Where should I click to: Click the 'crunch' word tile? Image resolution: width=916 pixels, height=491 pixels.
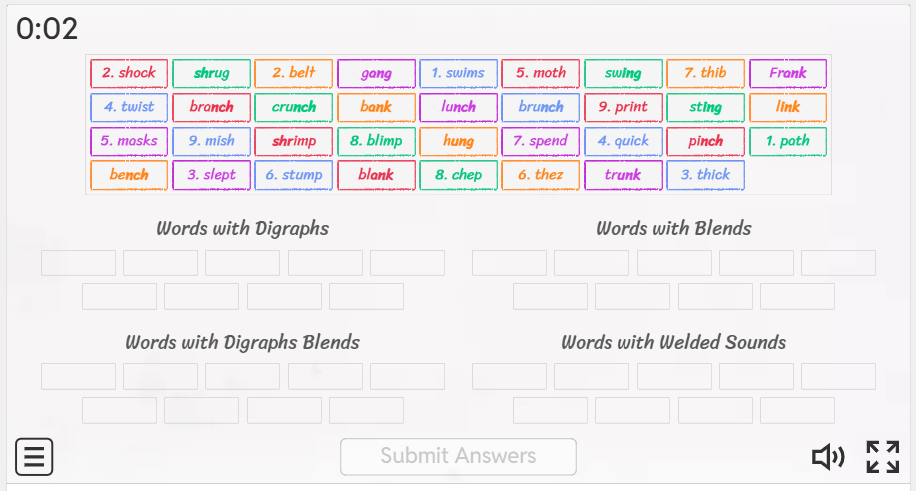point(294,107)
